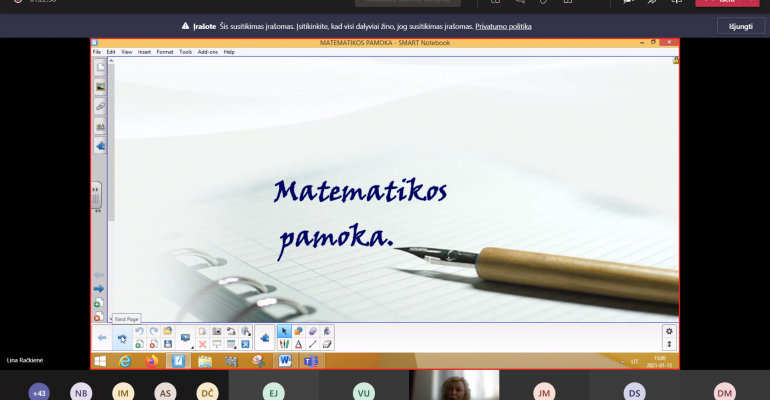The image size is (770, 400).
Task: Click the Next Page arrow in bottom toolbar
Action: pos(122,338)
